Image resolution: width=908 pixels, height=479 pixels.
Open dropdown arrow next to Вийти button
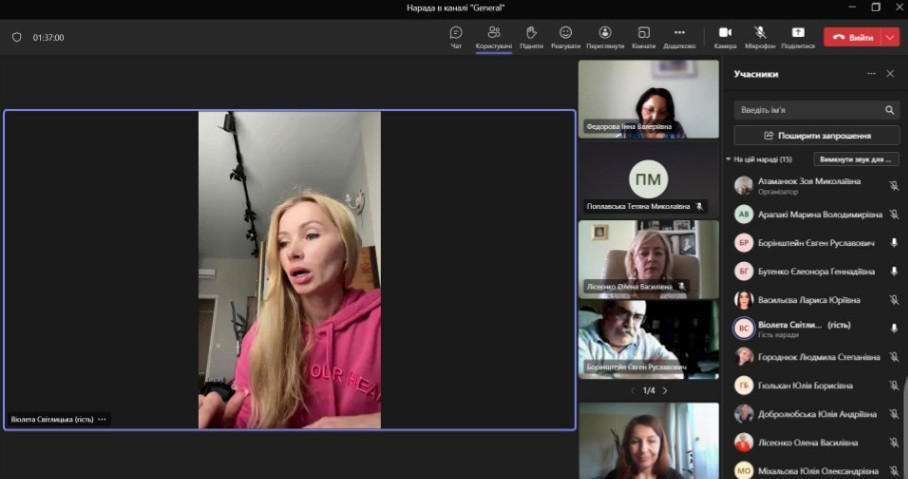(x=890, y=37)
